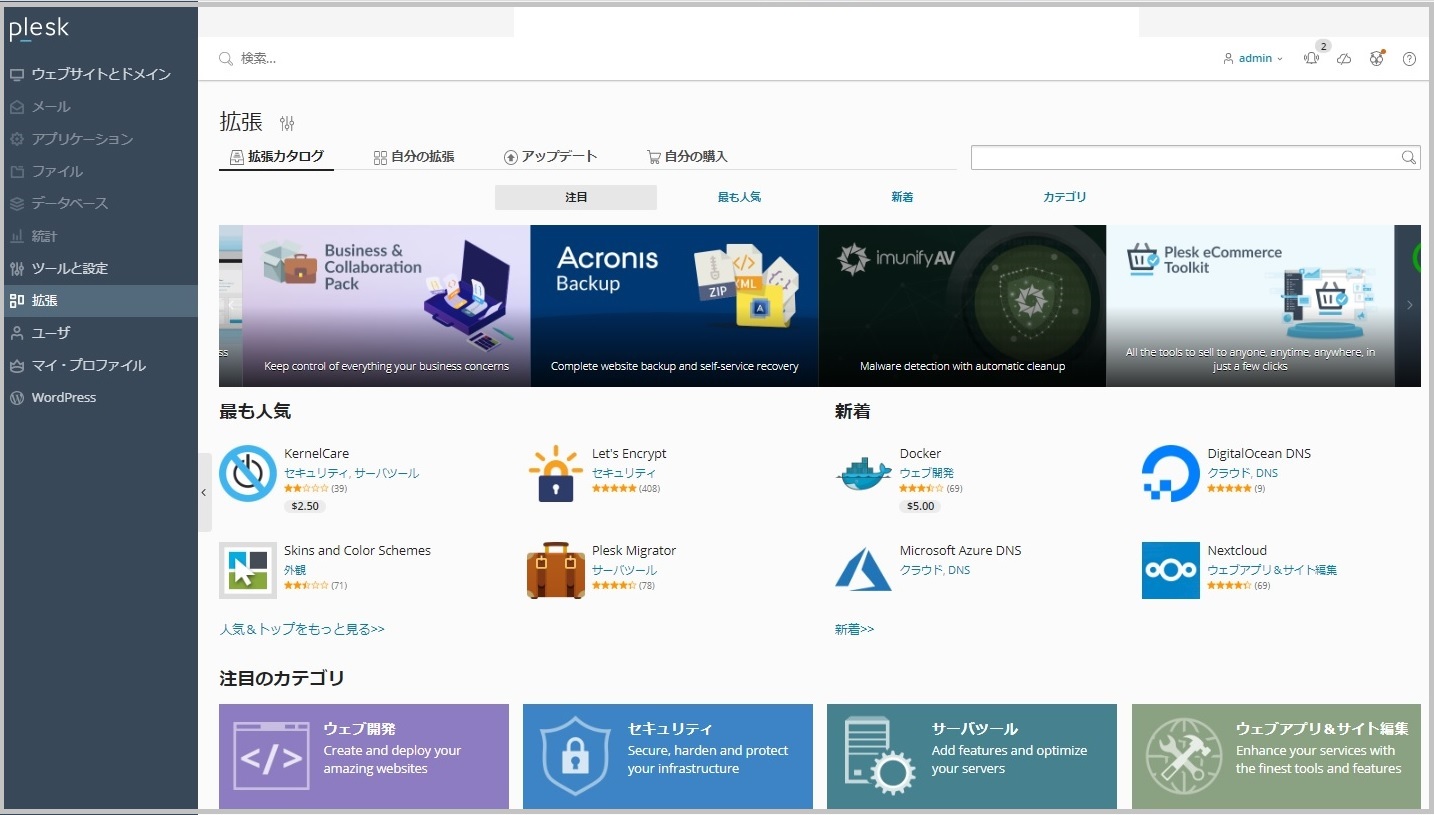Open the Plesk eCommerce Toolkit banner
The height and width of the screenshot is (815, 1434).
(1250, 305)
